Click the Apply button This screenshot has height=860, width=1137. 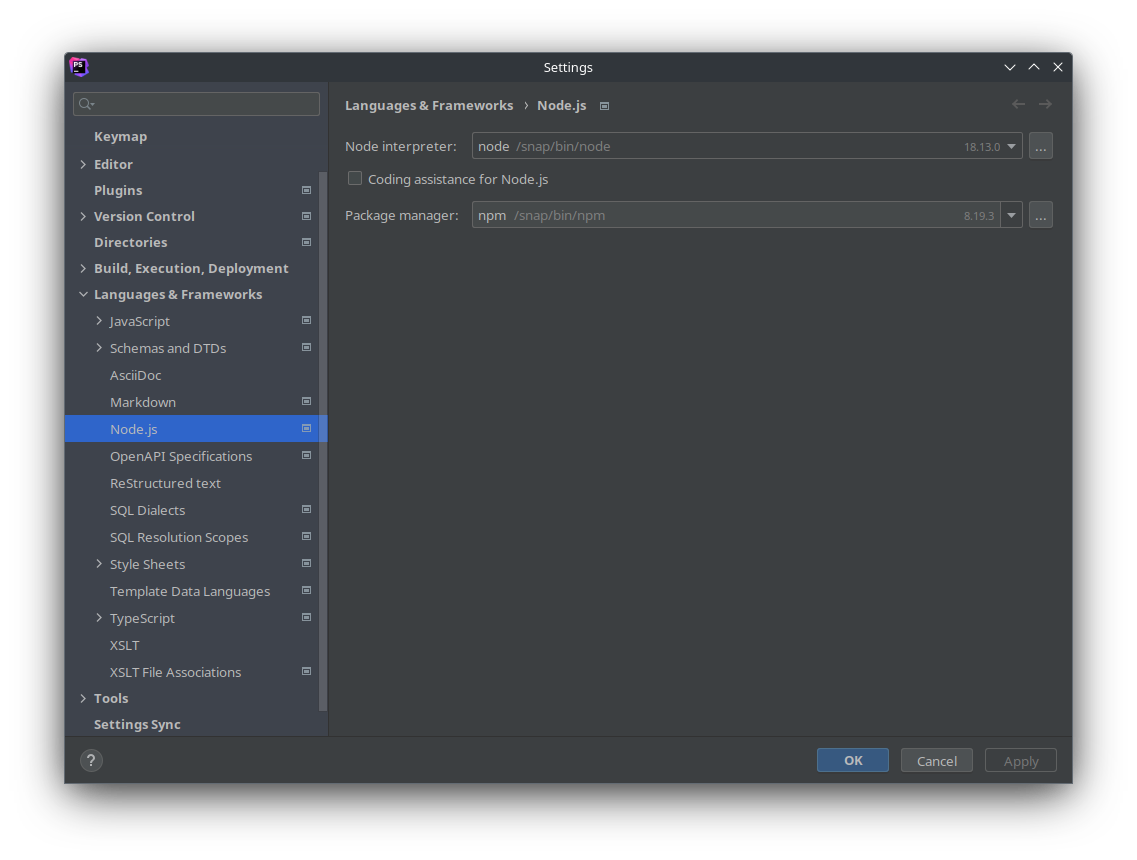[x=1021, y=760]
